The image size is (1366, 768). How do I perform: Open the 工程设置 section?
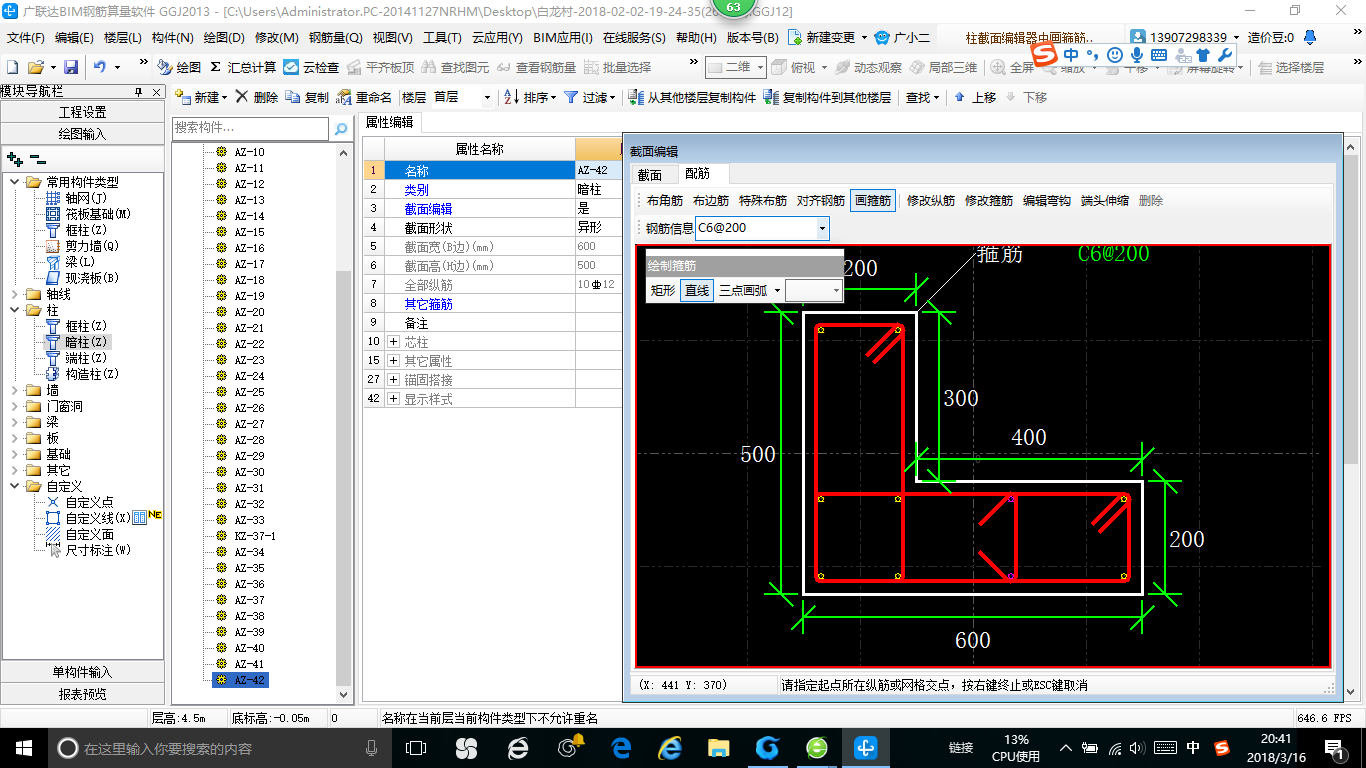(x=82, y=112)
